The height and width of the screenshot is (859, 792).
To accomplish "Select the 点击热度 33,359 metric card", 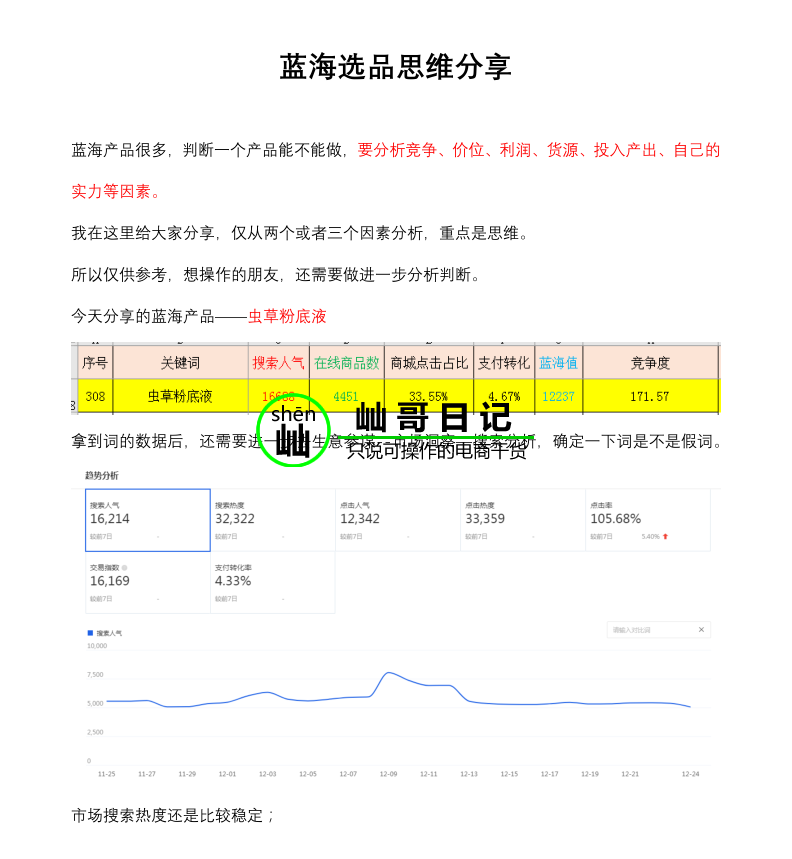I will [x=523, y=520].
